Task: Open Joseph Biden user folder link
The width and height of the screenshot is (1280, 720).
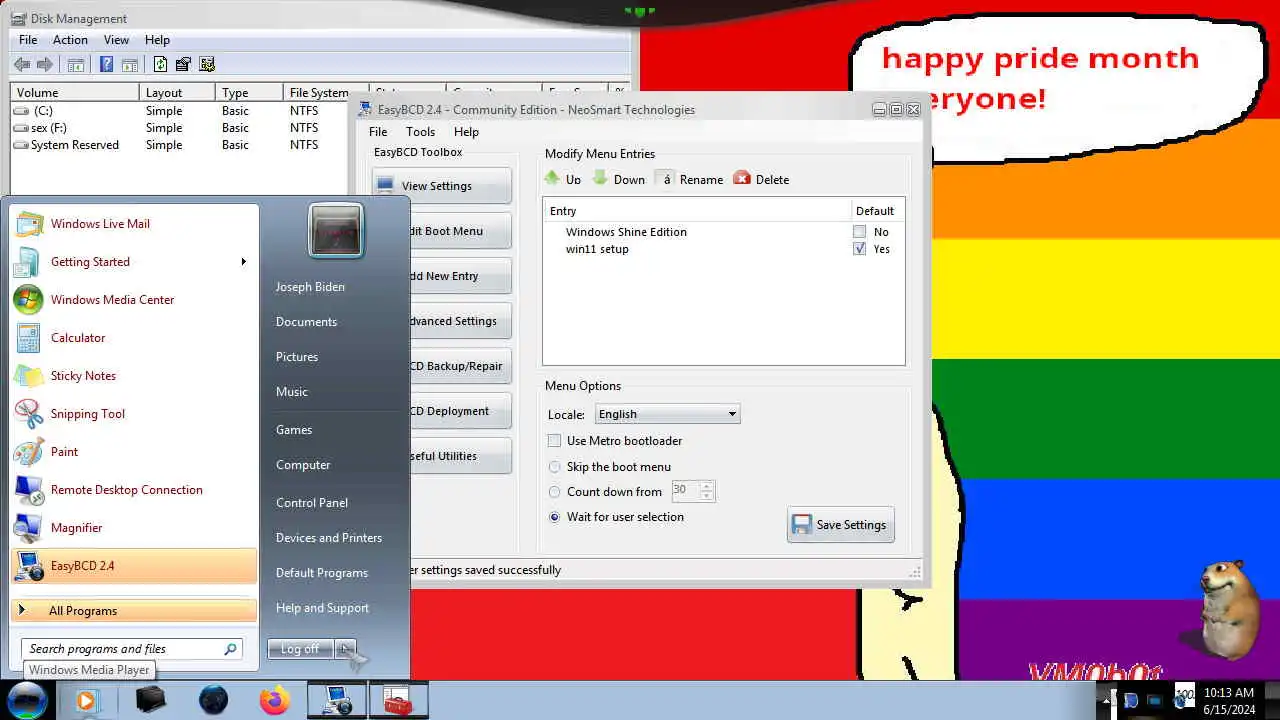Action: tap(310, 287)
